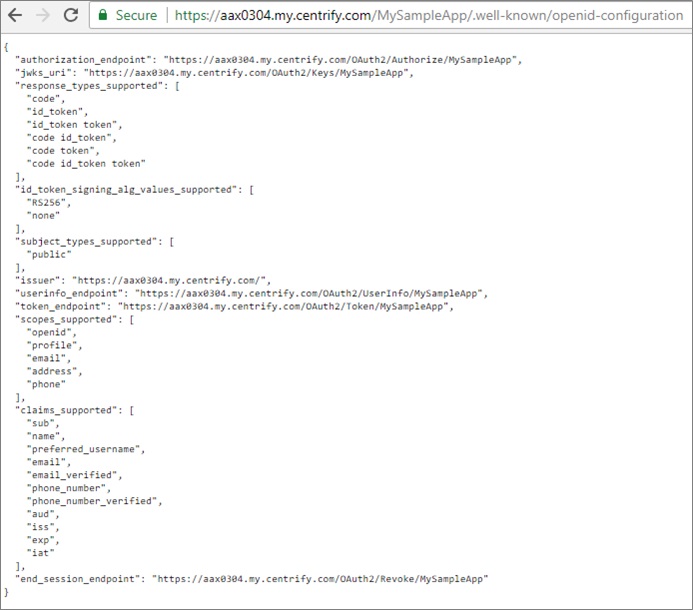
Task: Click the issuer URL value
Action: pyautogui.click(x=171, y=280)
